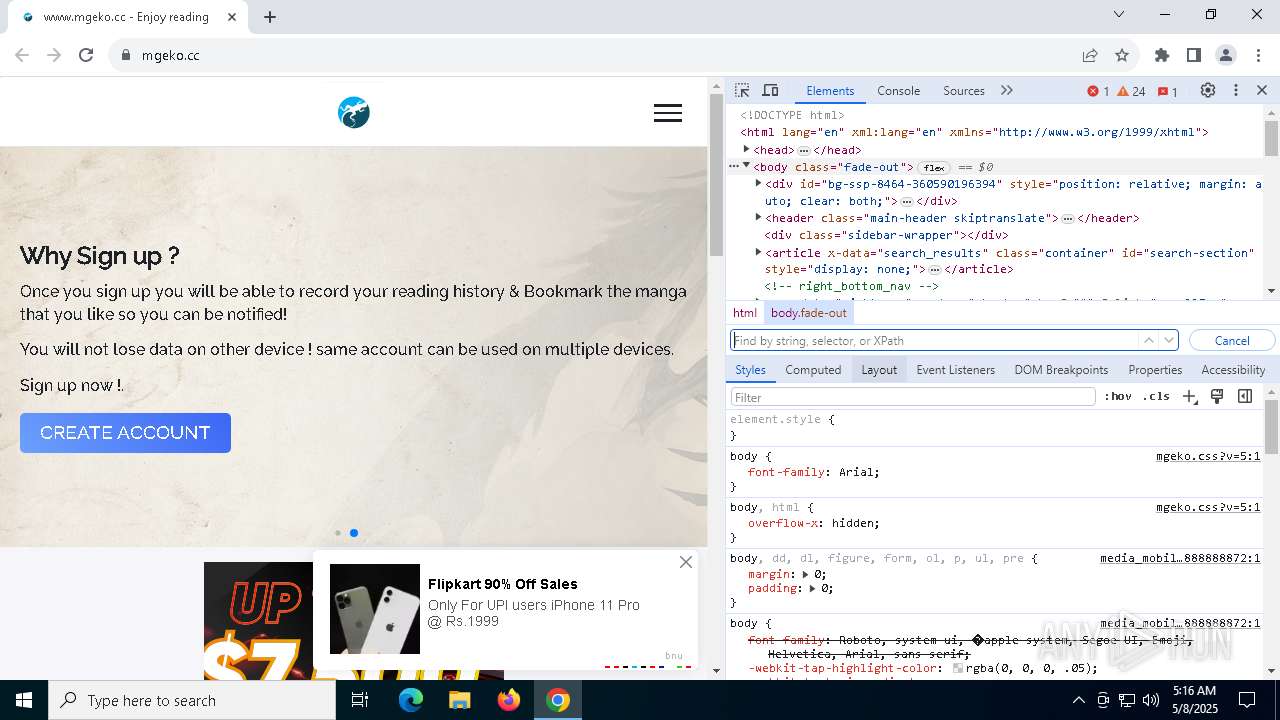The image size is (1280, 720).
Task: Focus the Find by string, selector field
Action: (x=934, y=341)
